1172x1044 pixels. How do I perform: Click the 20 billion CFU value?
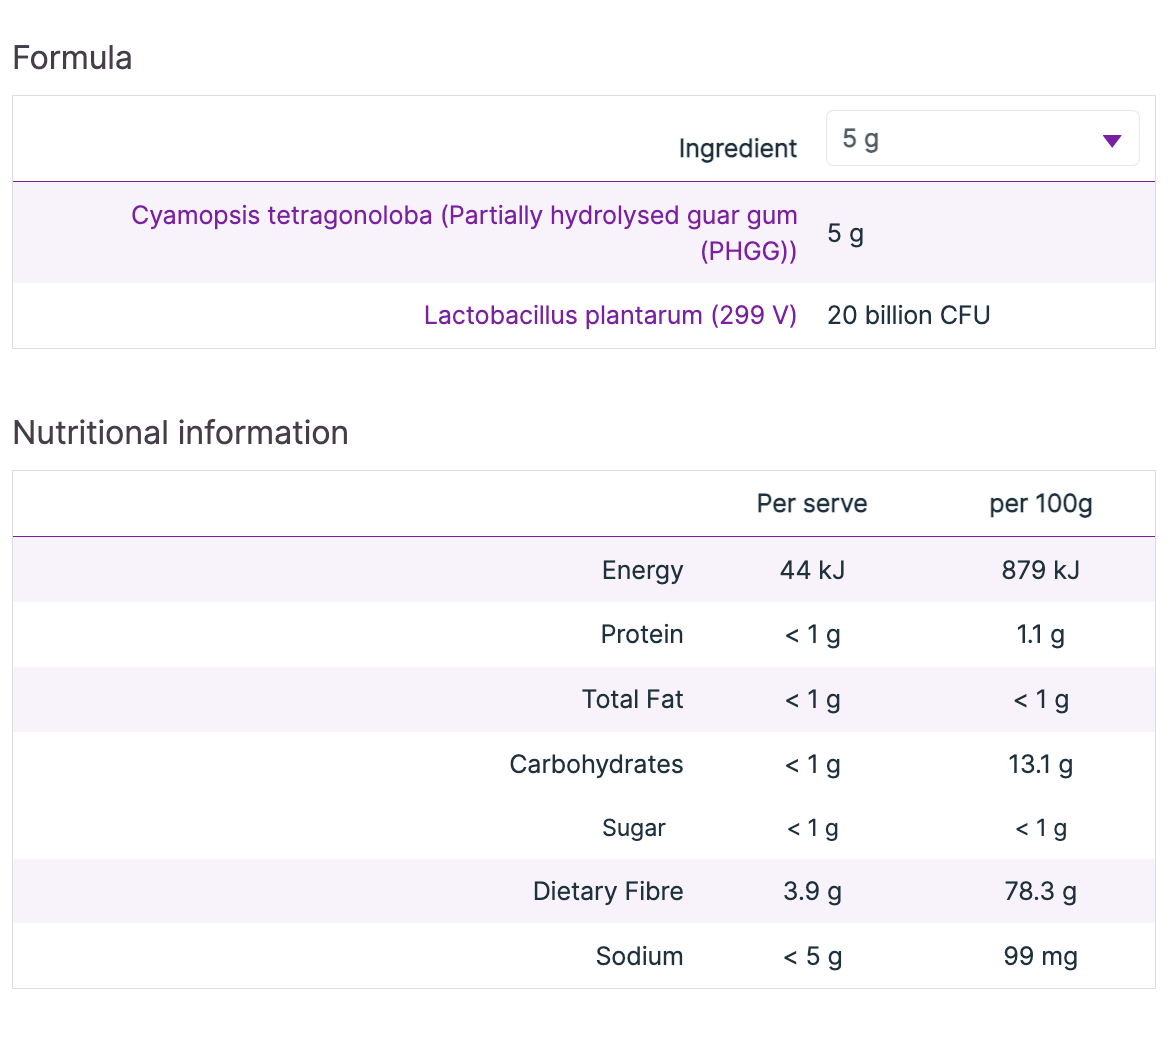pos(908,316)
